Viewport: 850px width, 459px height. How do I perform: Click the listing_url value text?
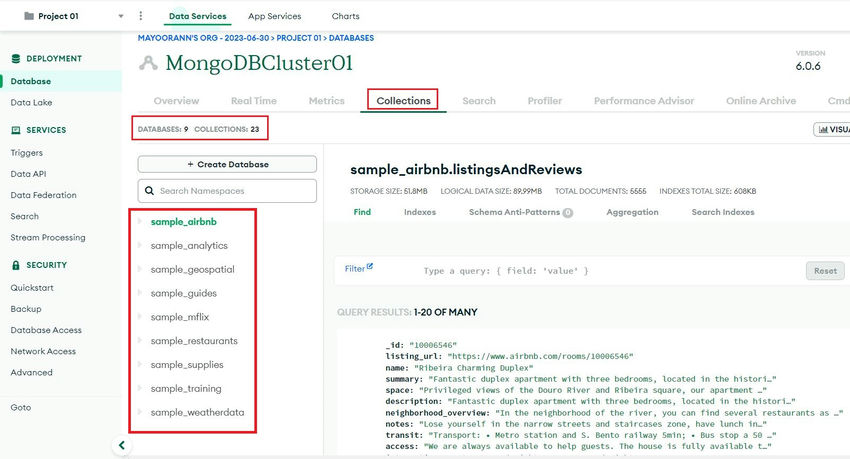pyautogui.click(x=540, y=357)
